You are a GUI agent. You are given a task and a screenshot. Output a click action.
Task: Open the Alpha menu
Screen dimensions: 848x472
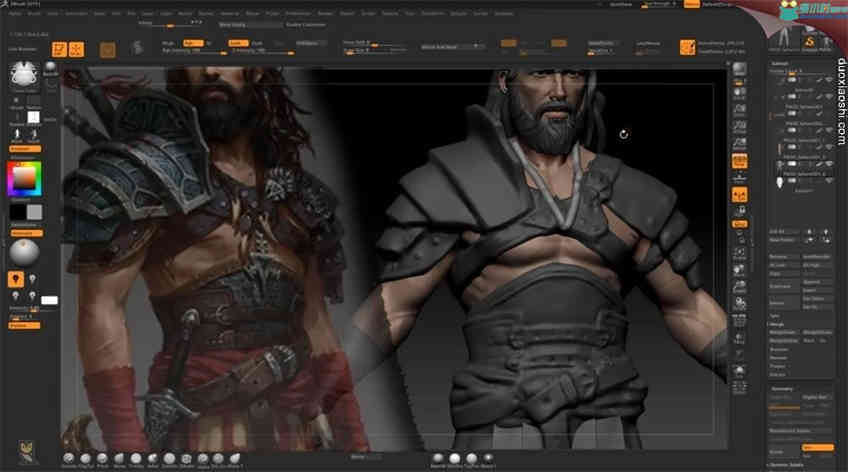pos(15,14)
